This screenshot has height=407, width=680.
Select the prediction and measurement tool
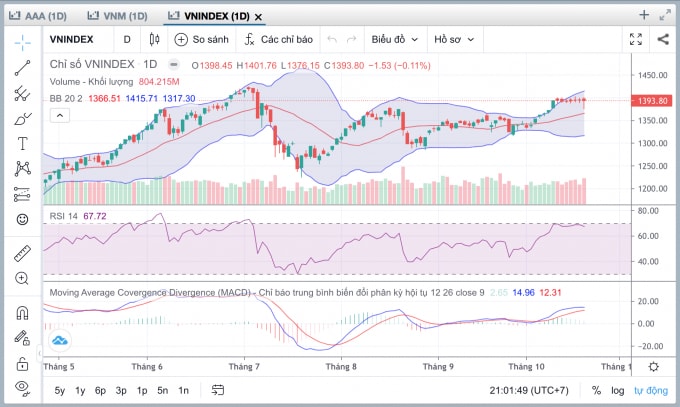23,194
